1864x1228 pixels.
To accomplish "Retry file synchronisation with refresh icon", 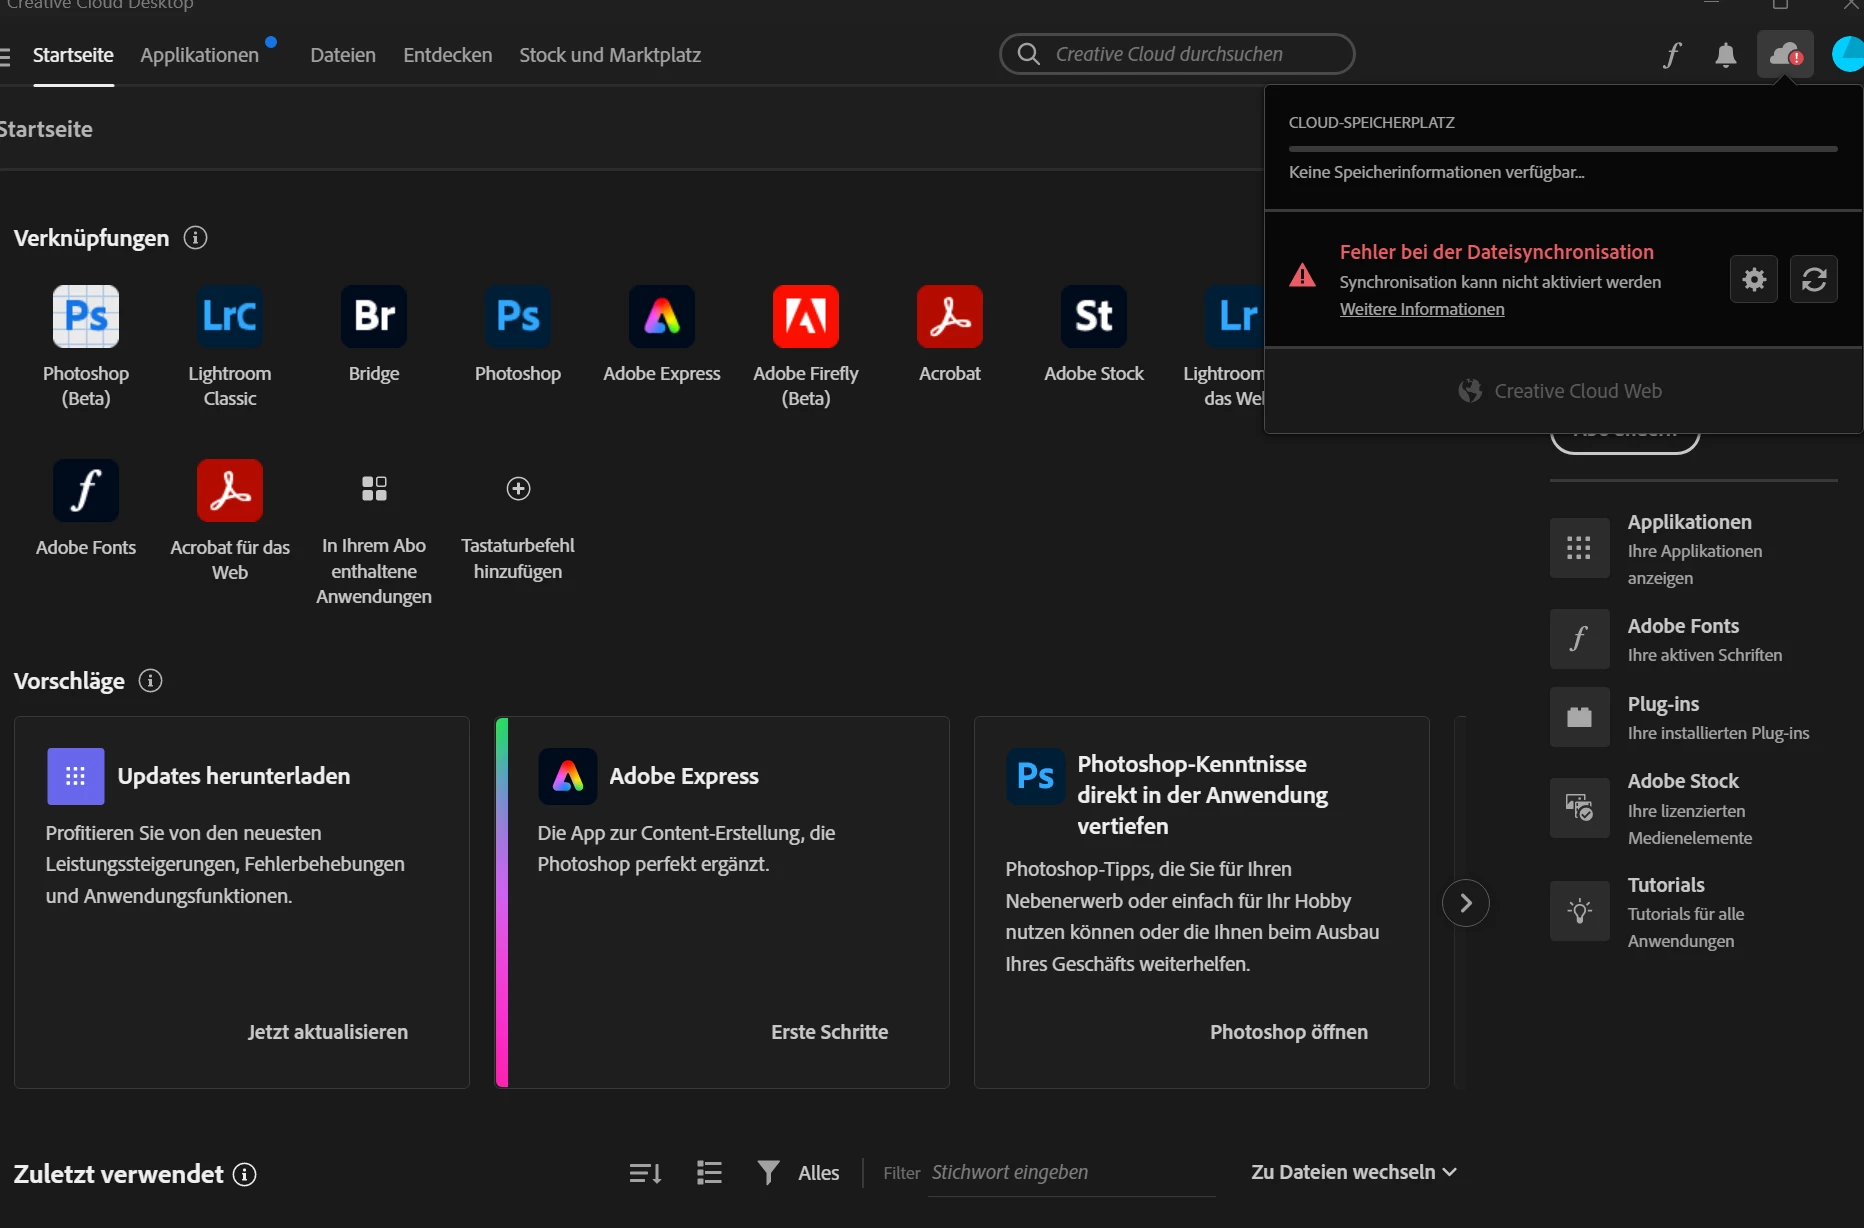I will (x=1814, y=279).
